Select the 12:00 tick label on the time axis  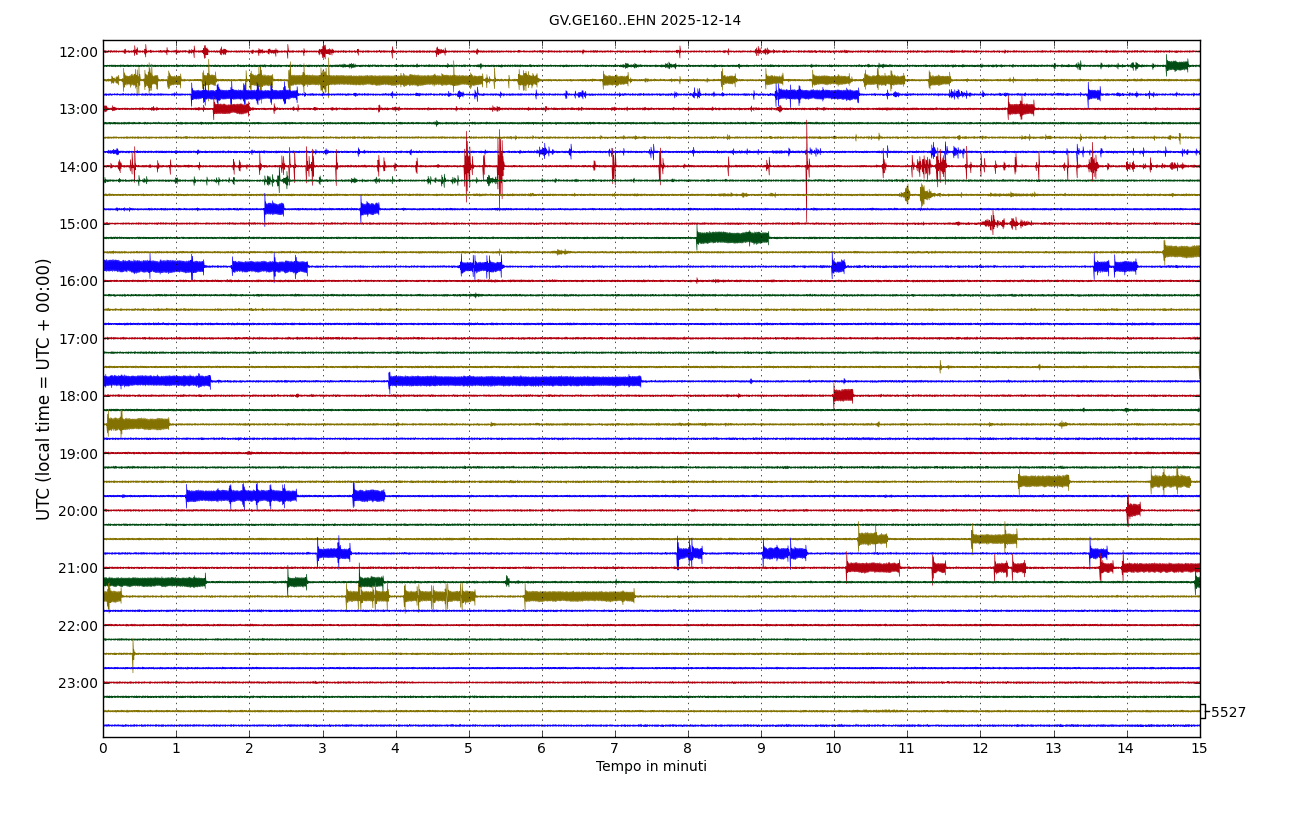pyautogui.click(x=78, y=52)
